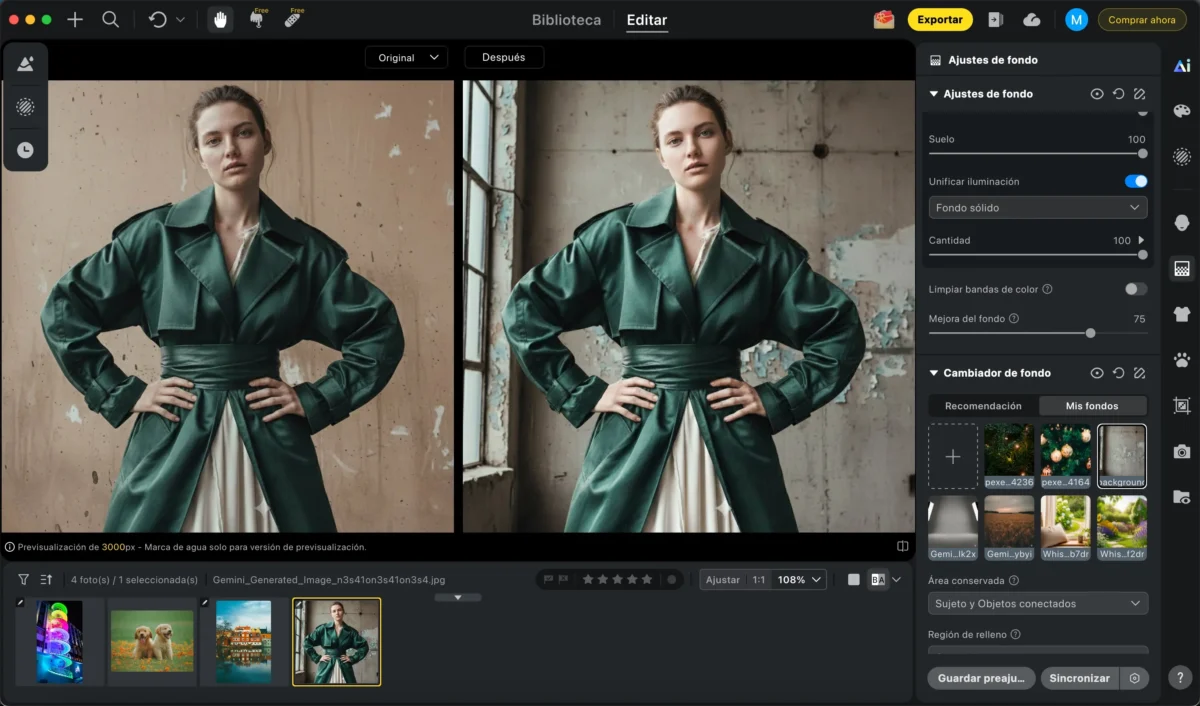Select the hand pan tool
The height and width of the screenshot is (706, 1200).
point(220,19)
